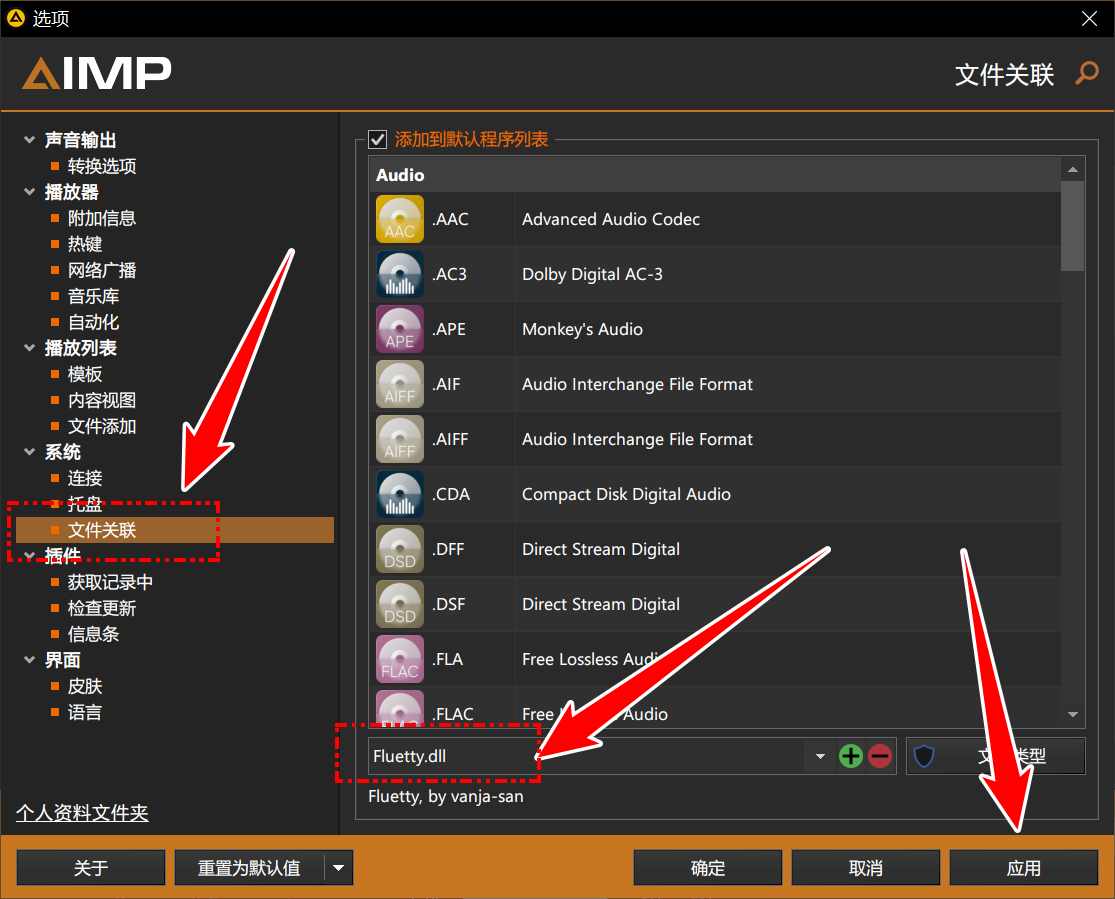
Task: Open 皮肤 settings page
Action: tap(85, 686)
